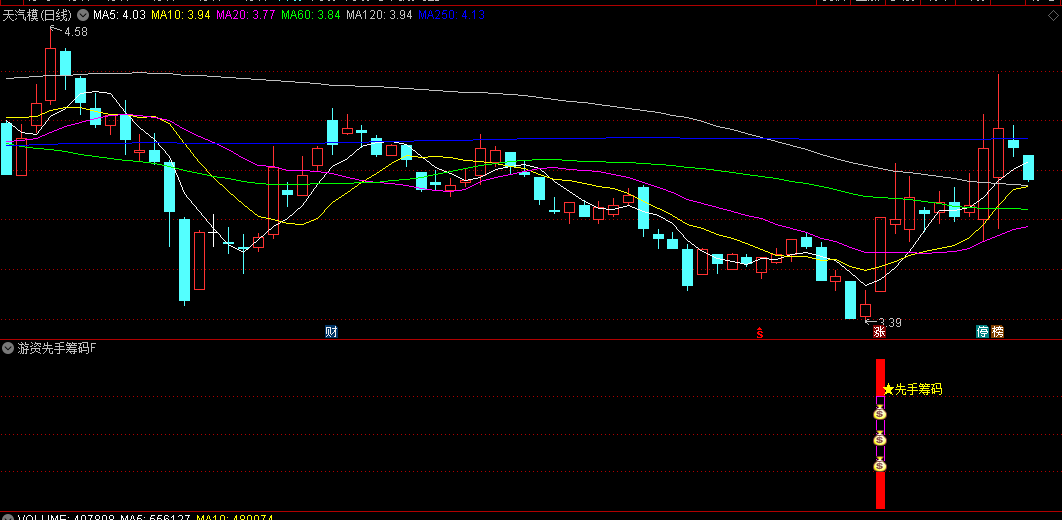Open the dropdown arrow beside 天汽模(日线)
The image size is (1062, 520).
pos(83,14)
